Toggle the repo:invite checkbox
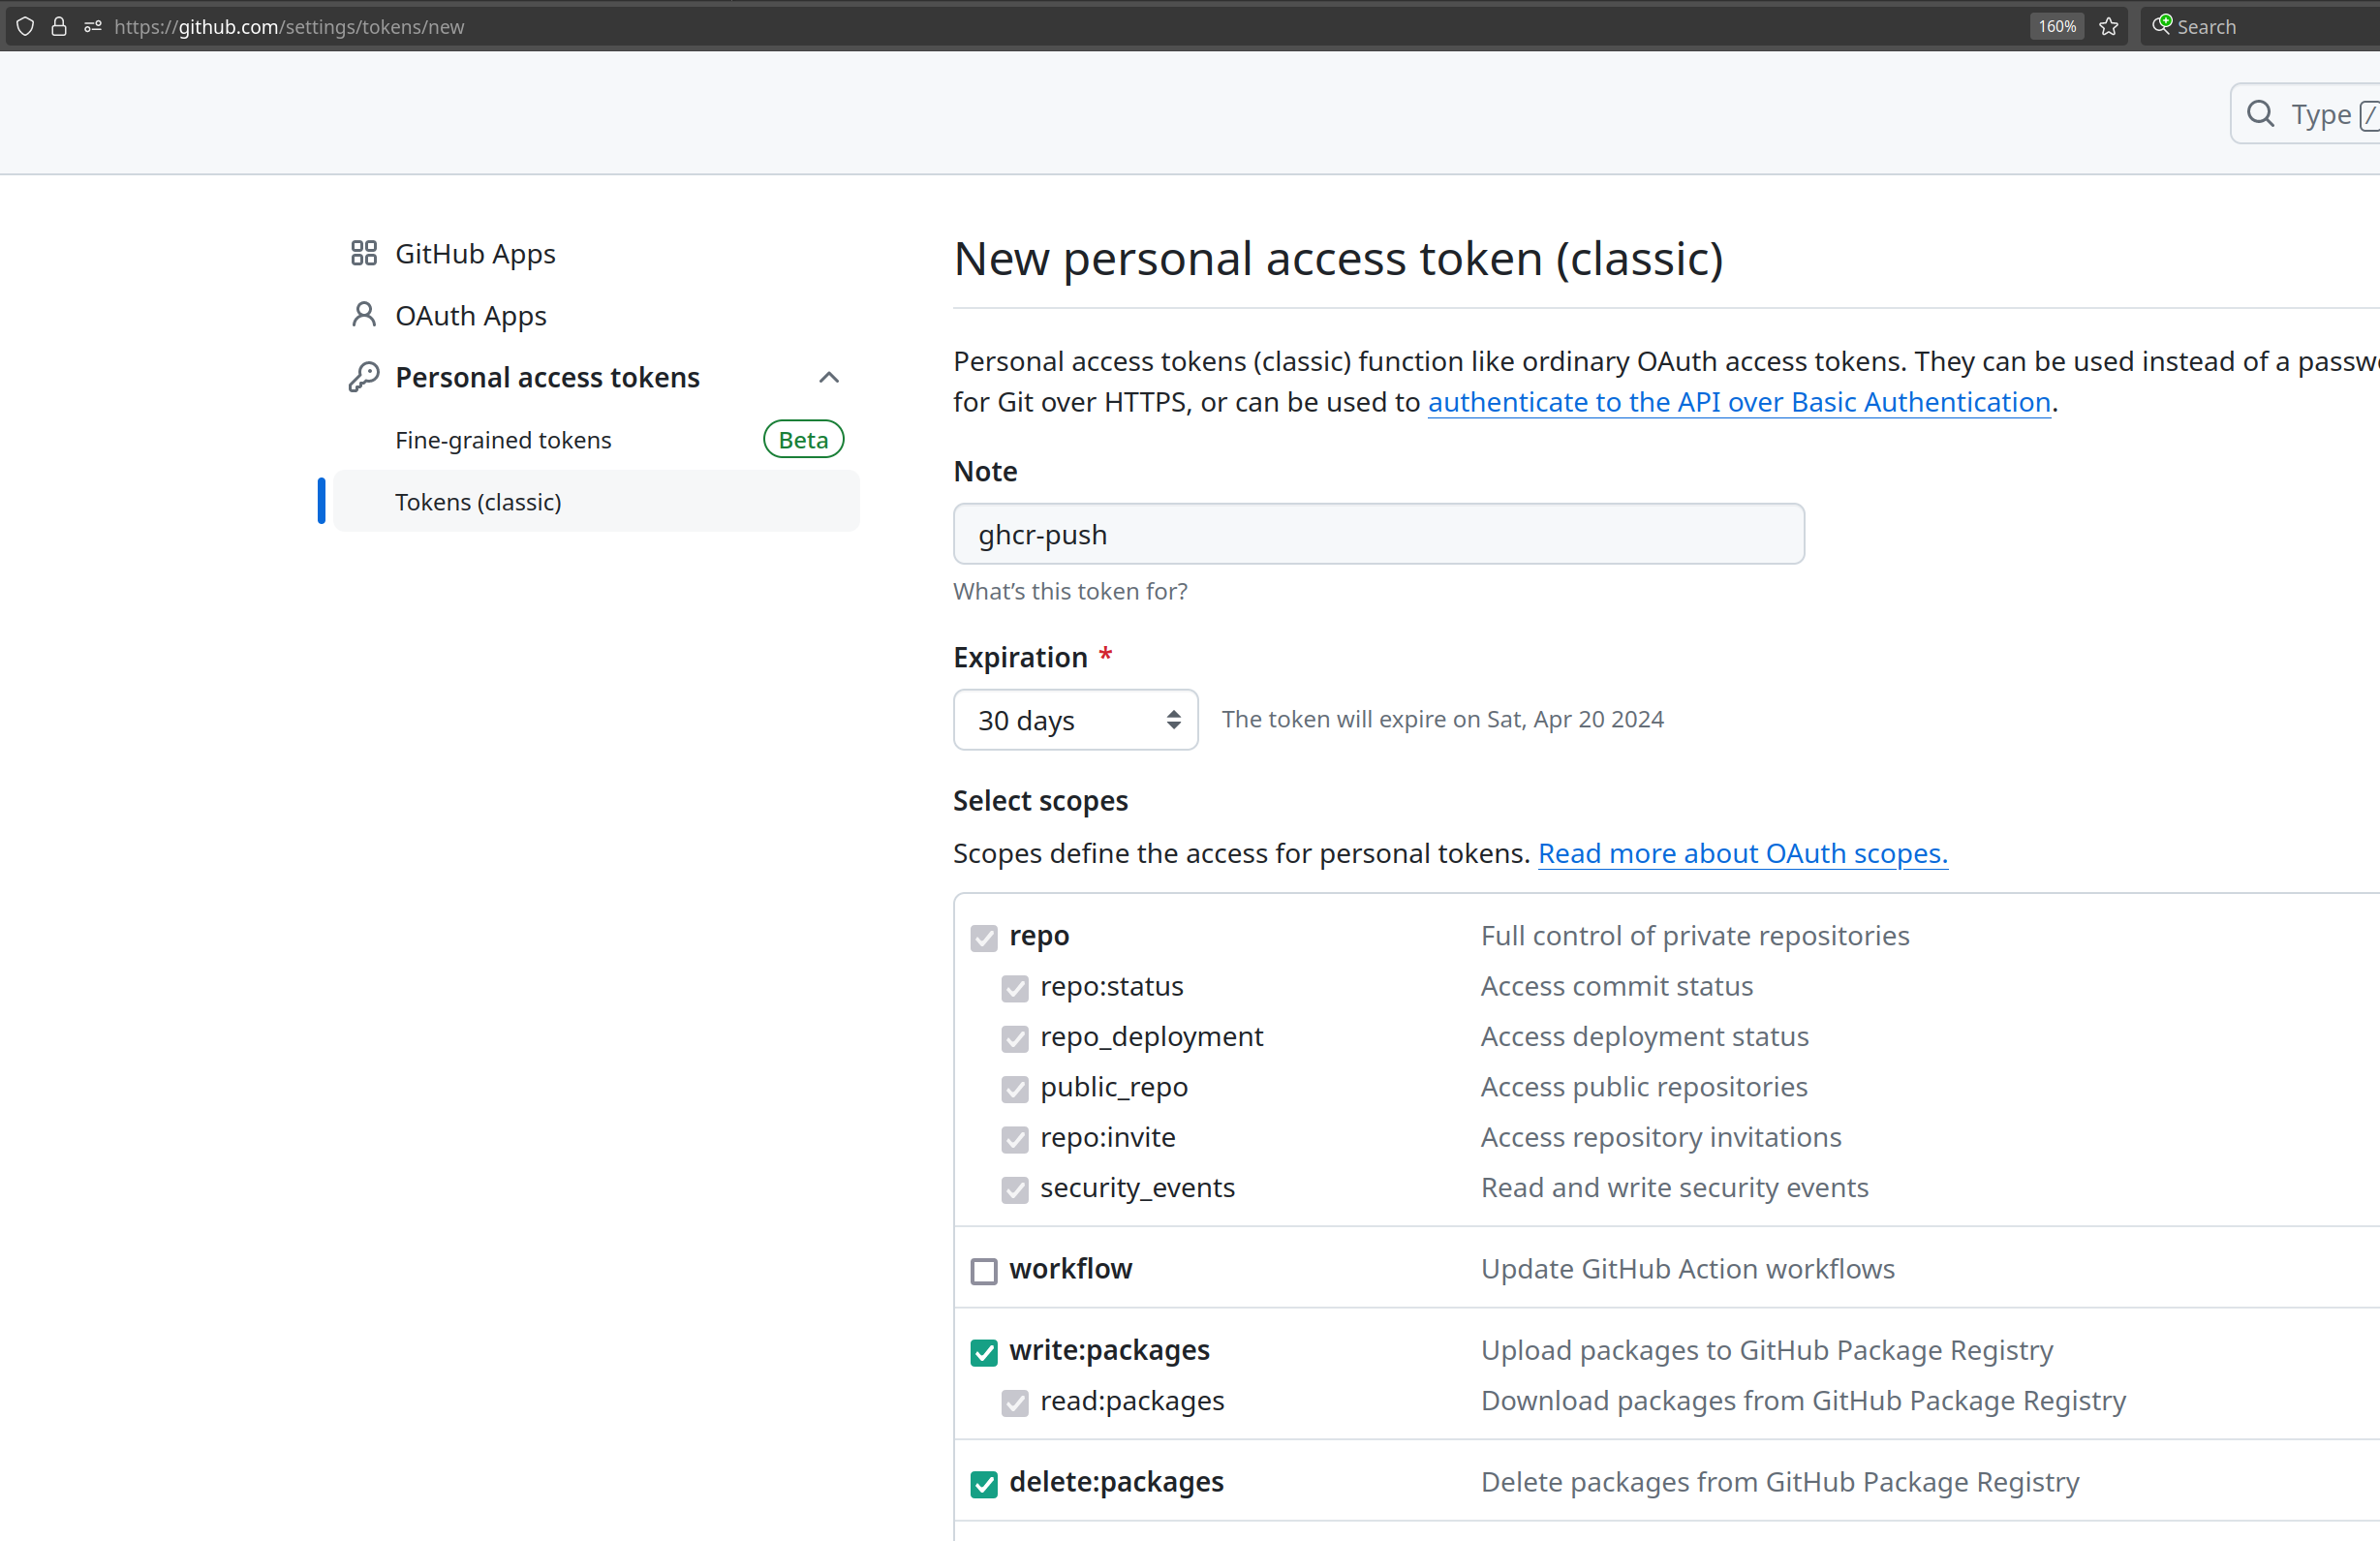 tap(1015, 1139)
